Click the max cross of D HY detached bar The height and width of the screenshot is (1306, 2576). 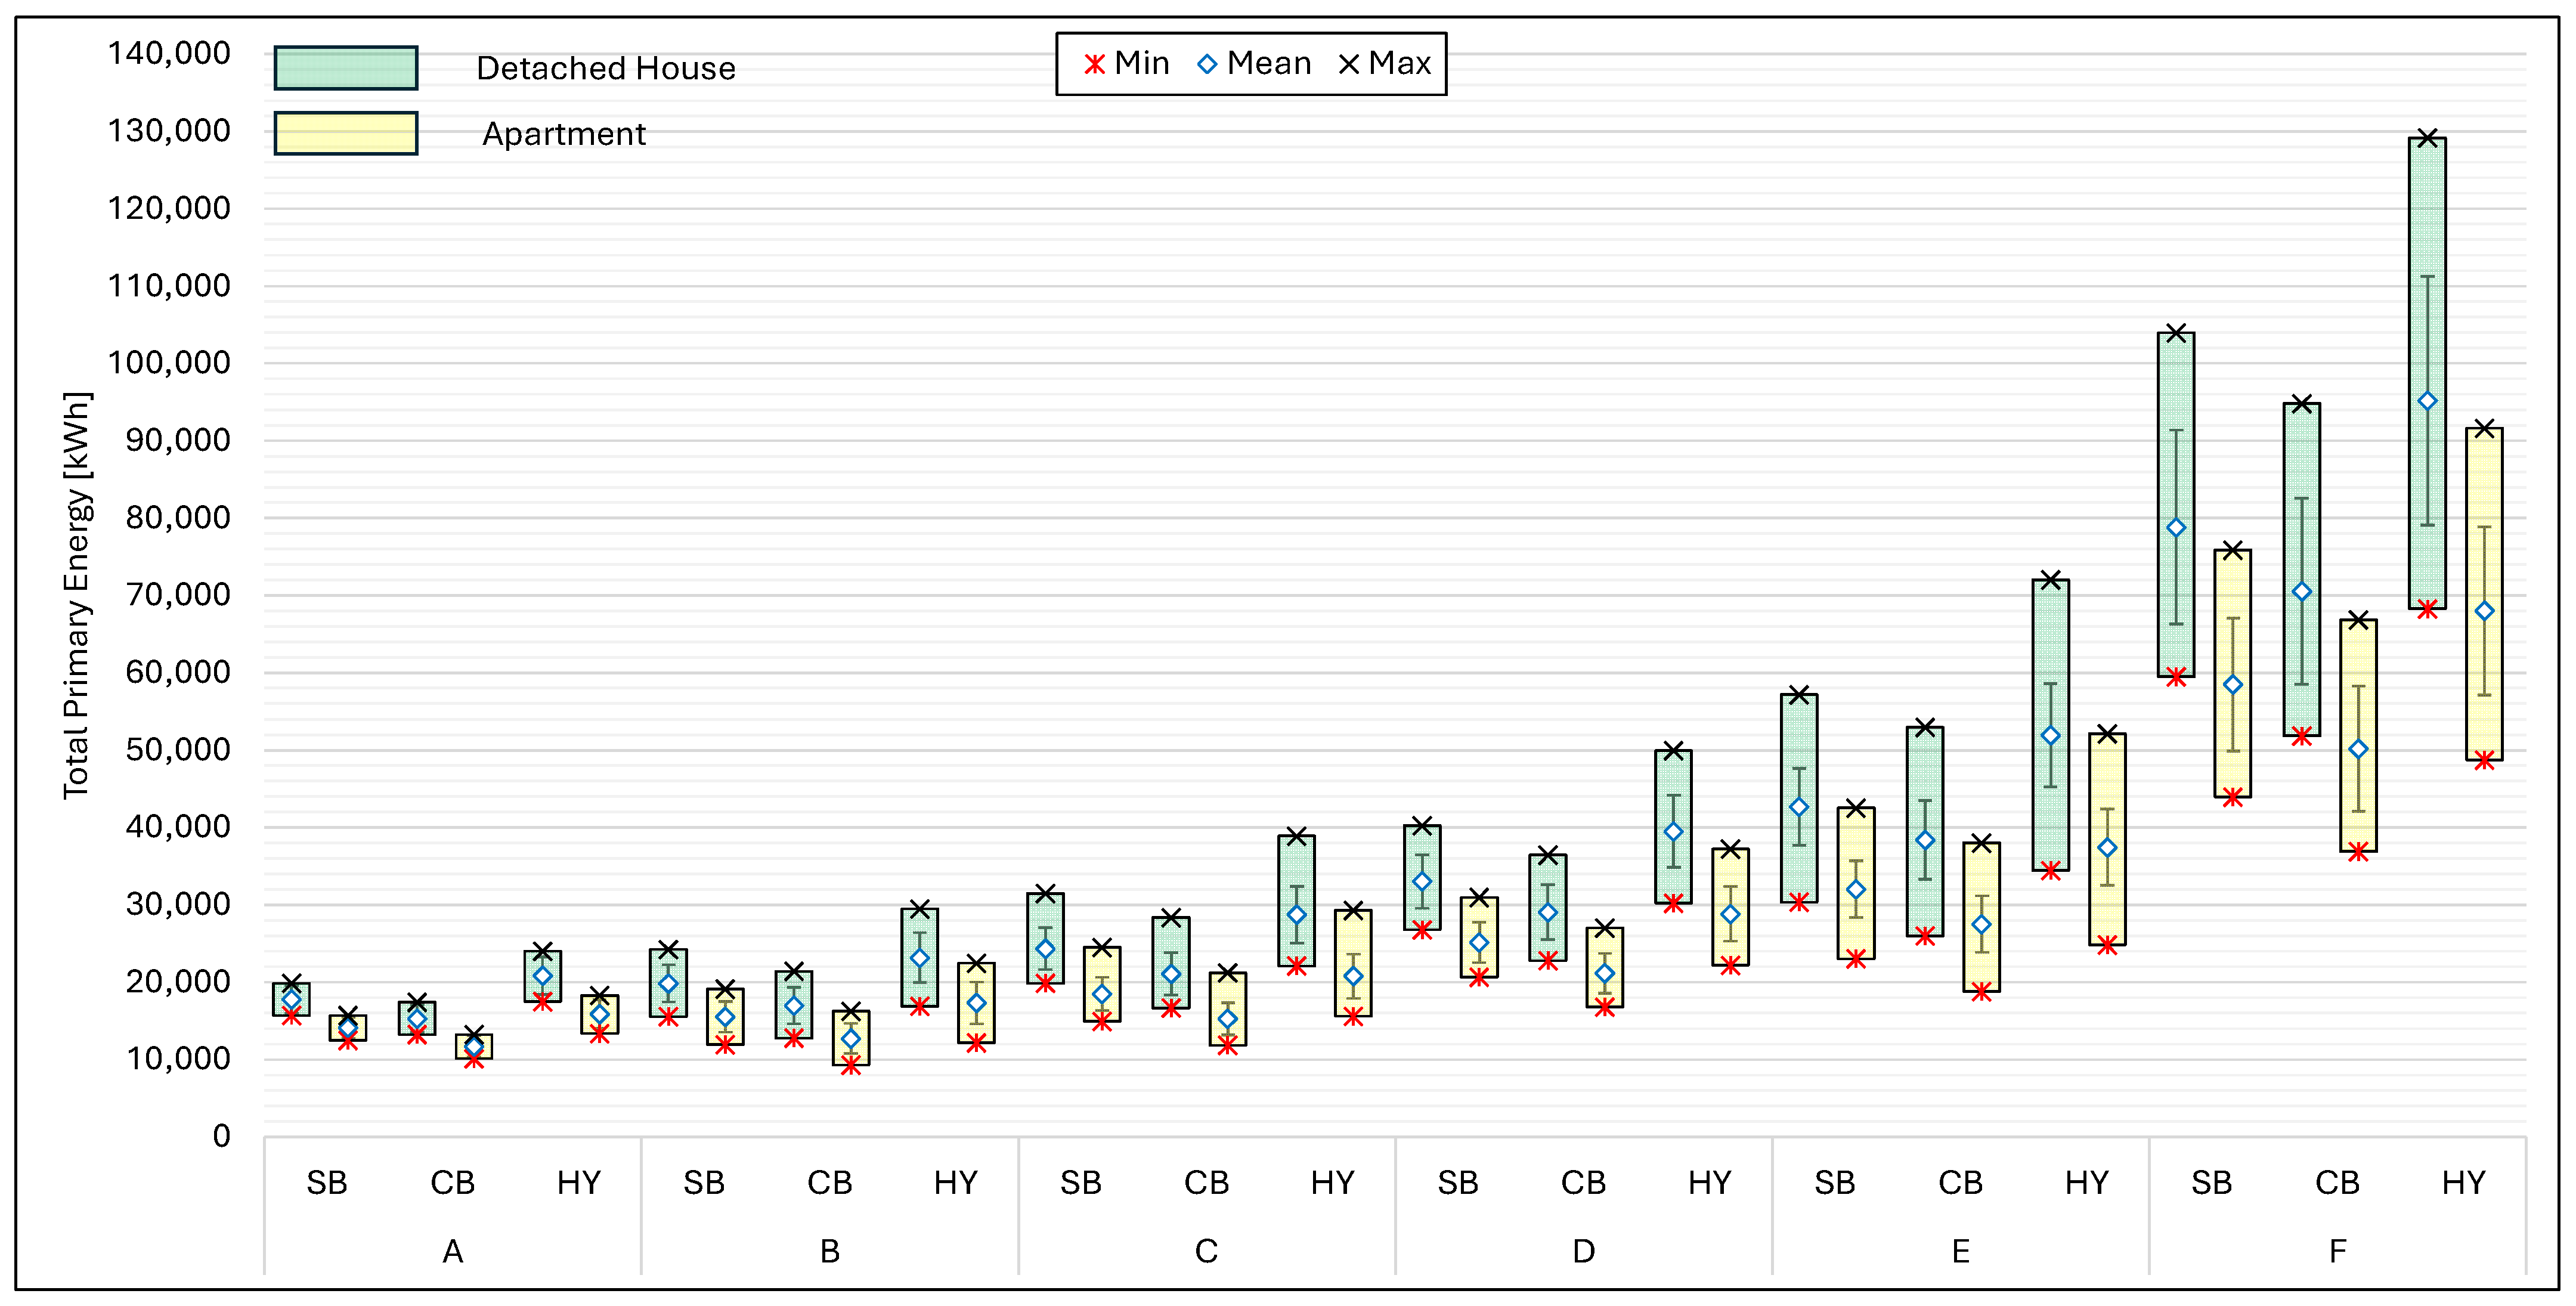(1673, 750)
